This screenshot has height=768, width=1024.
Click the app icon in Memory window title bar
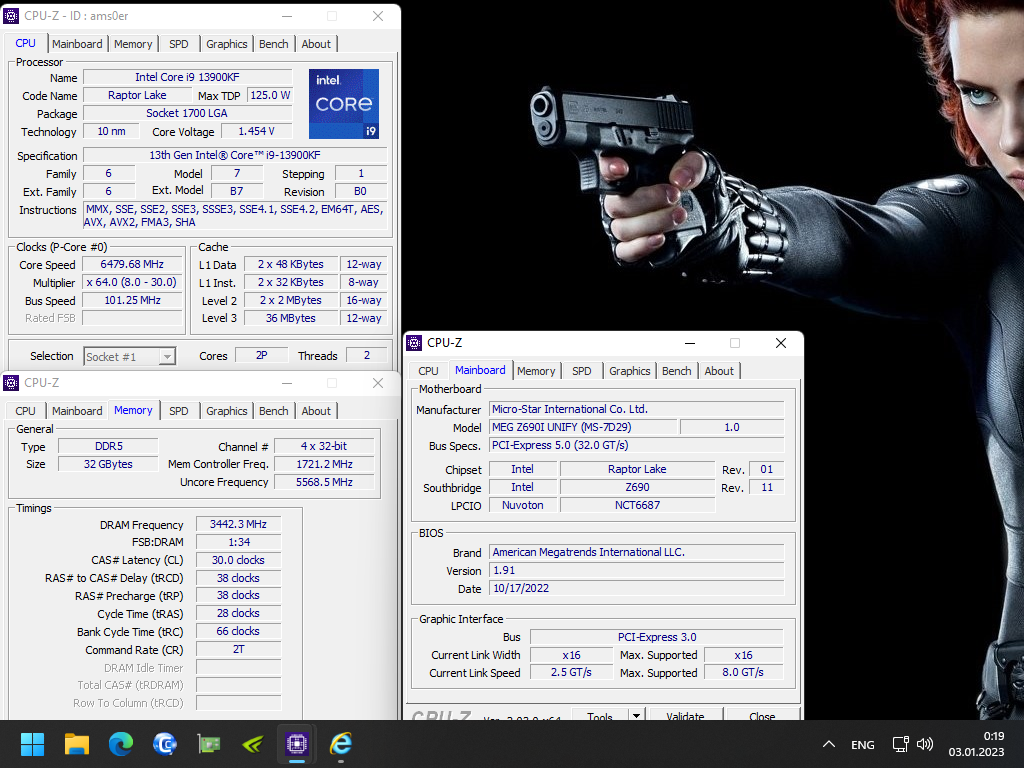(11, 383)
